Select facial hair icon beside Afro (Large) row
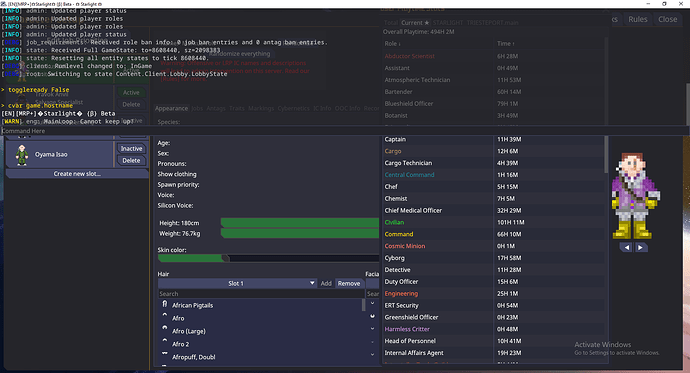The image size is (690, 373). pos(372,329)
